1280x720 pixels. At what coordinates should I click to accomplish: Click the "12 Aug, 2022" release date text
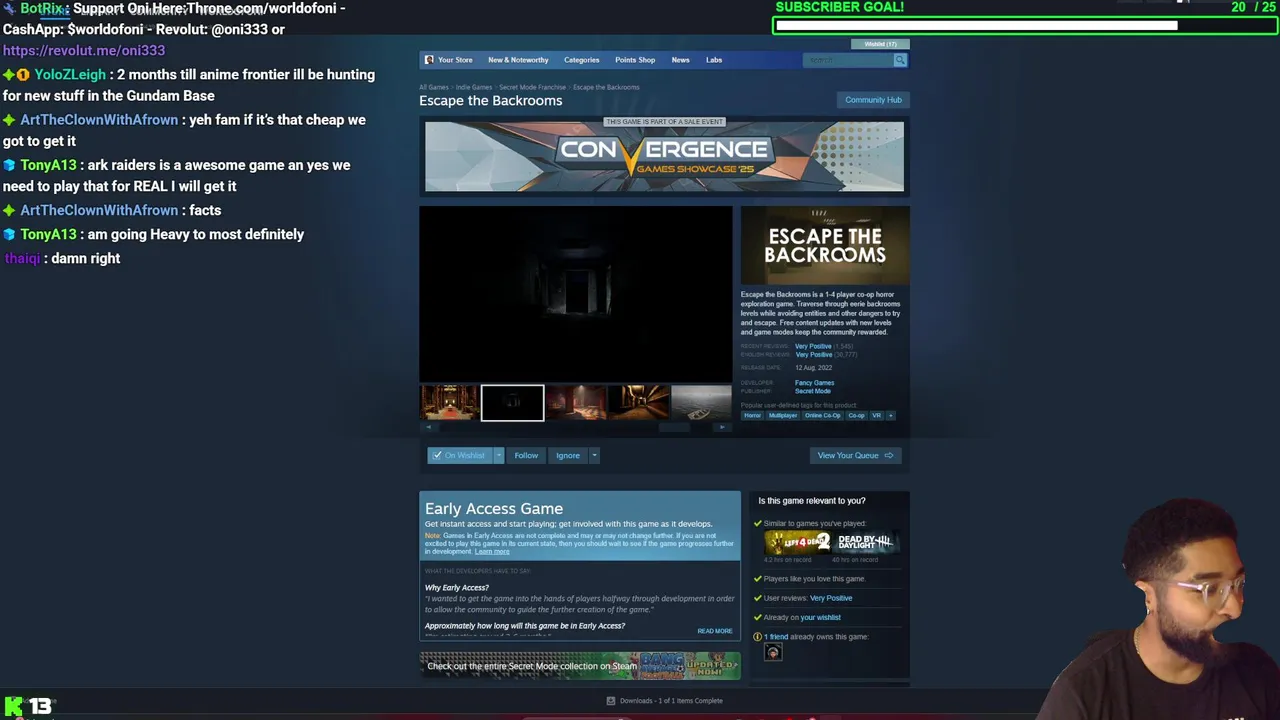pos(813,368)
